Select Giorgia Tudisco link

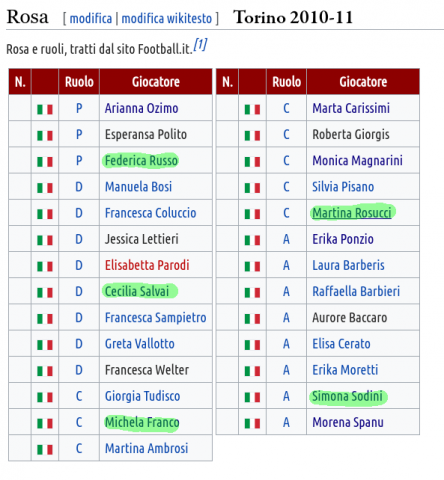coord(142,396)
